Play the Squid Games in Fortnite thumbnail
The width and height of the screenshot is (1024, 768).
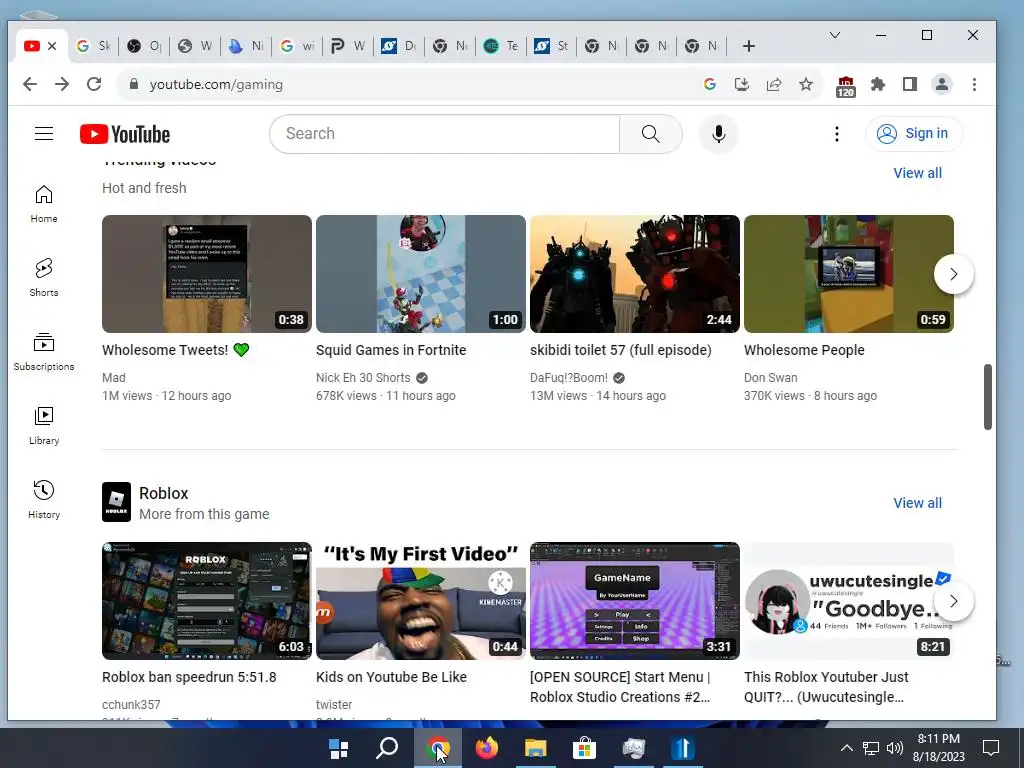(x=421, y=274)
